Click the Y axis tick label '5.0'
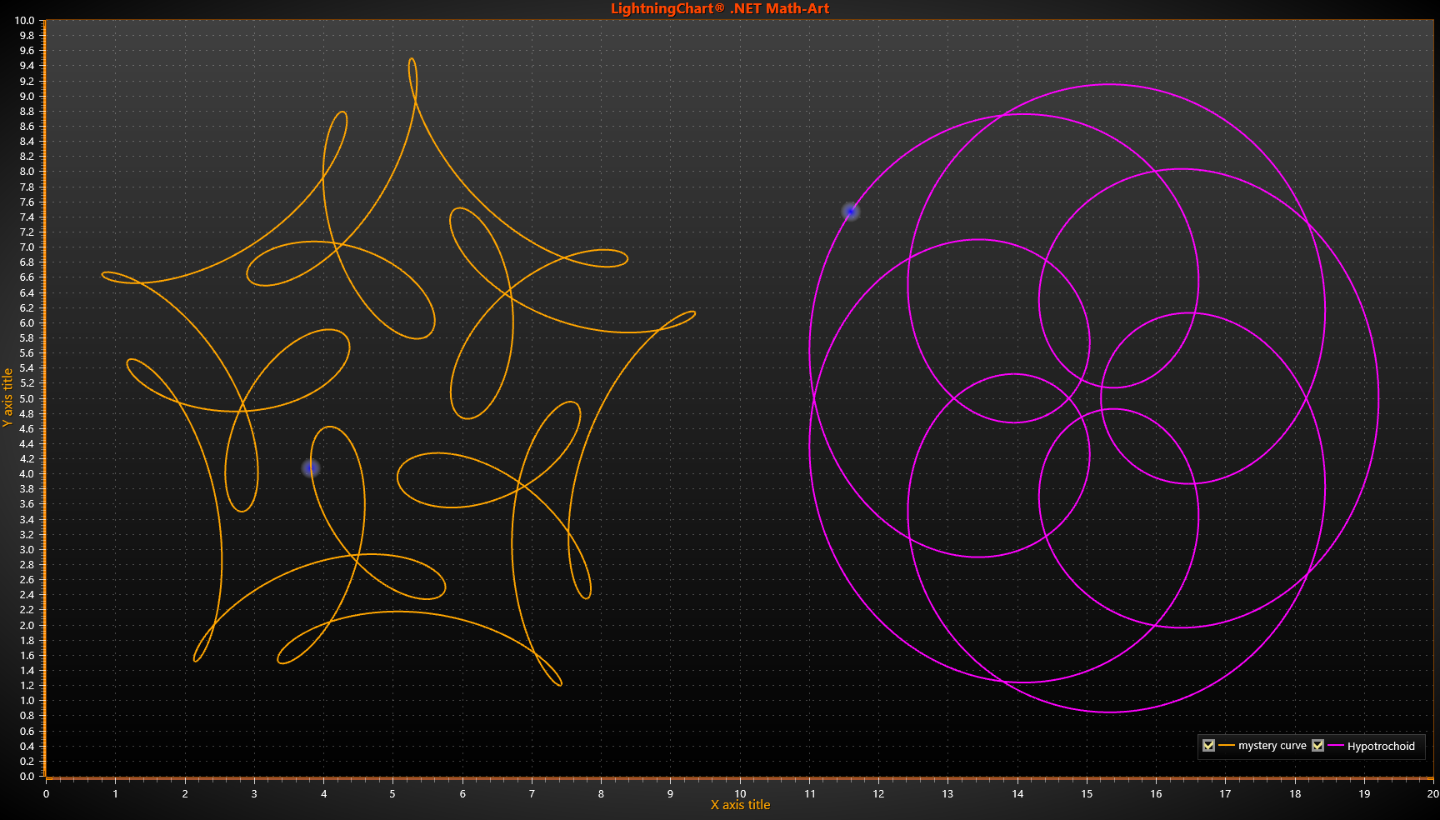1440x820 pixels. 27,399
